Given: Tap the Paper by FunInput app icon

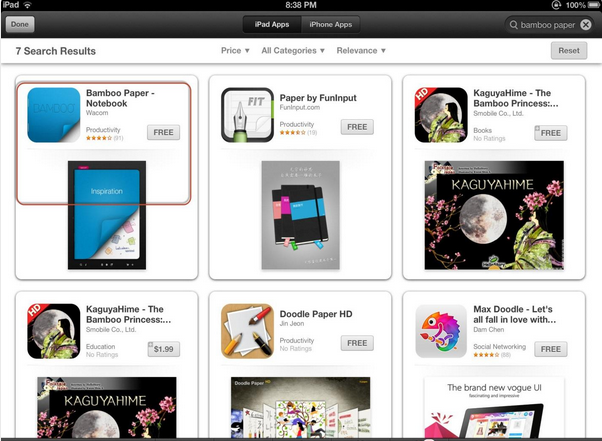Looking at the screenshot, I should pyautogui.click(x=247, y=115).
